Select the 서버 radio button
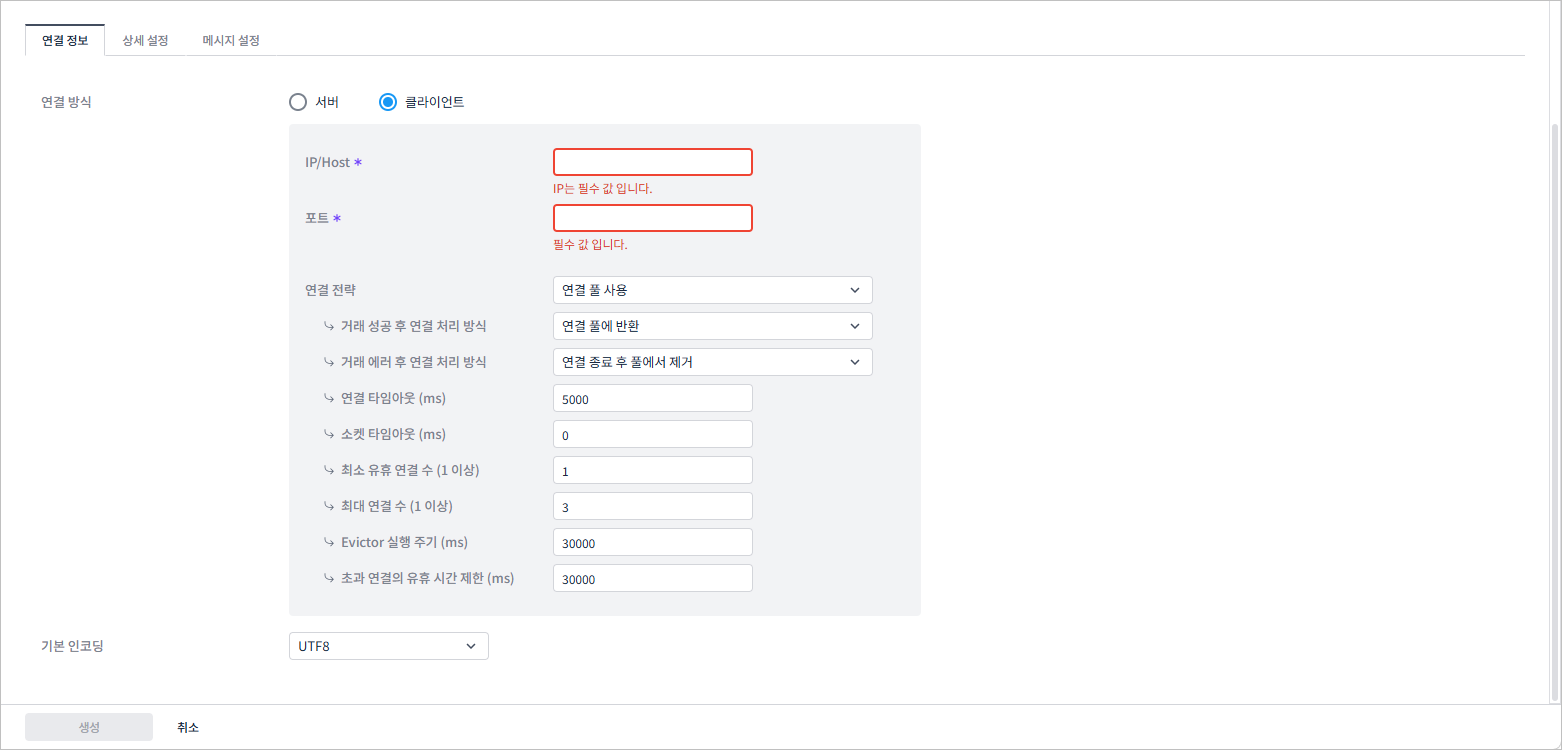 (x=297, y=101)
